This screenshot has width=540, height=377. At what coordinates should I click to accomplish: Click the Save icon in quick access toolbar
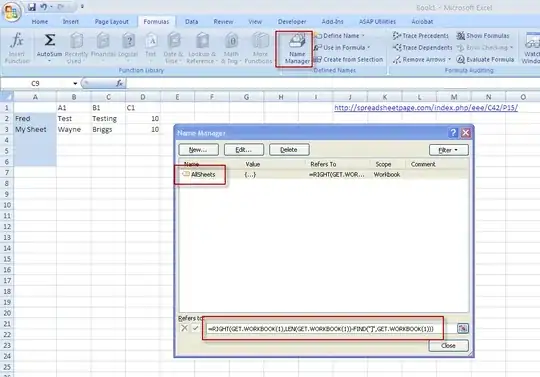(32, 7)
